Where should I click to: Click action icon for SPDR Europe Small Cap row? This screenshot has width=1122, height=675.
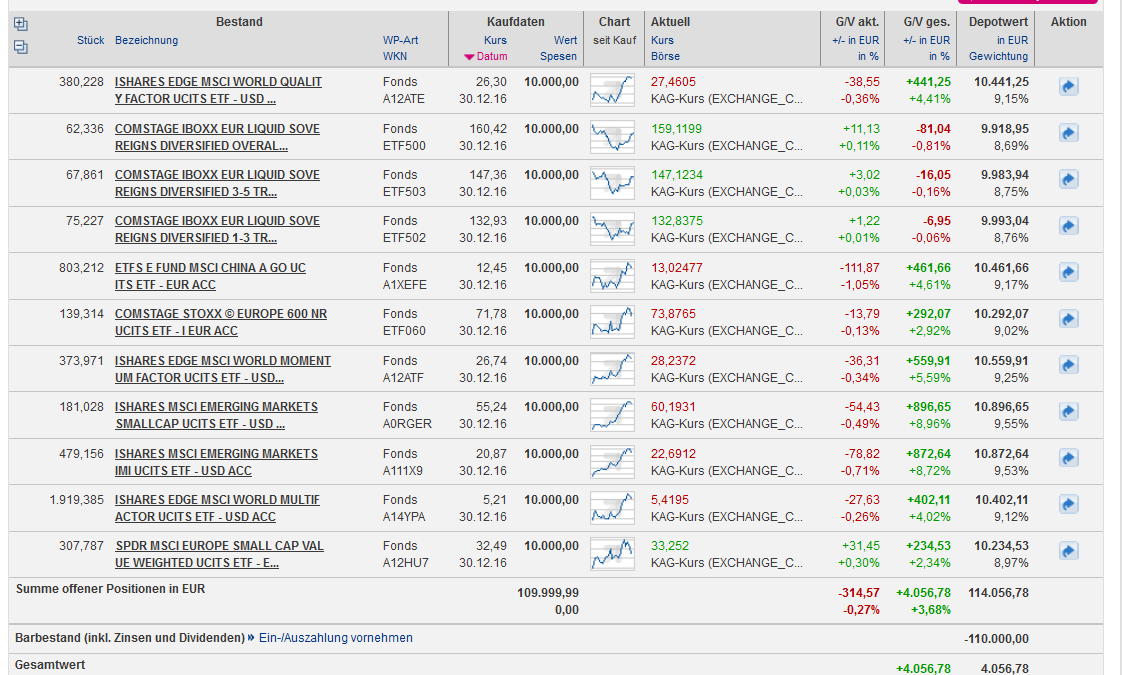click(x=1068, y=551)
